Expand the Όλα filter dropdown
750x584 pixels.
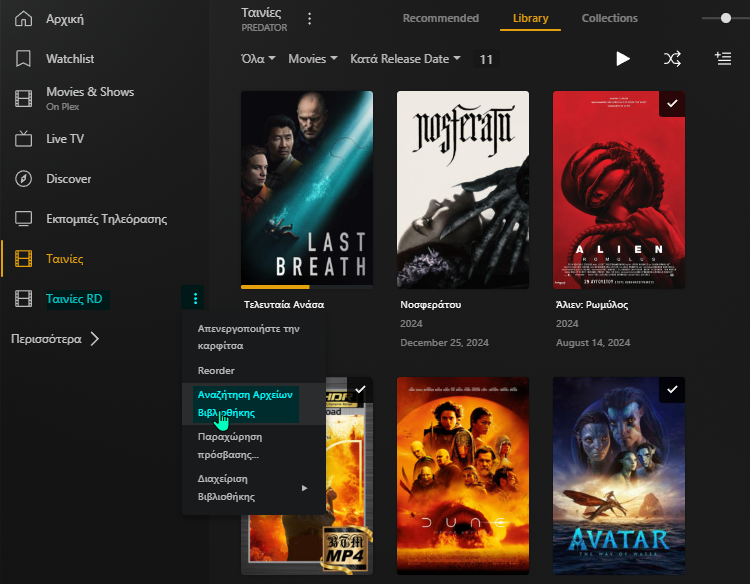(258, 59)
